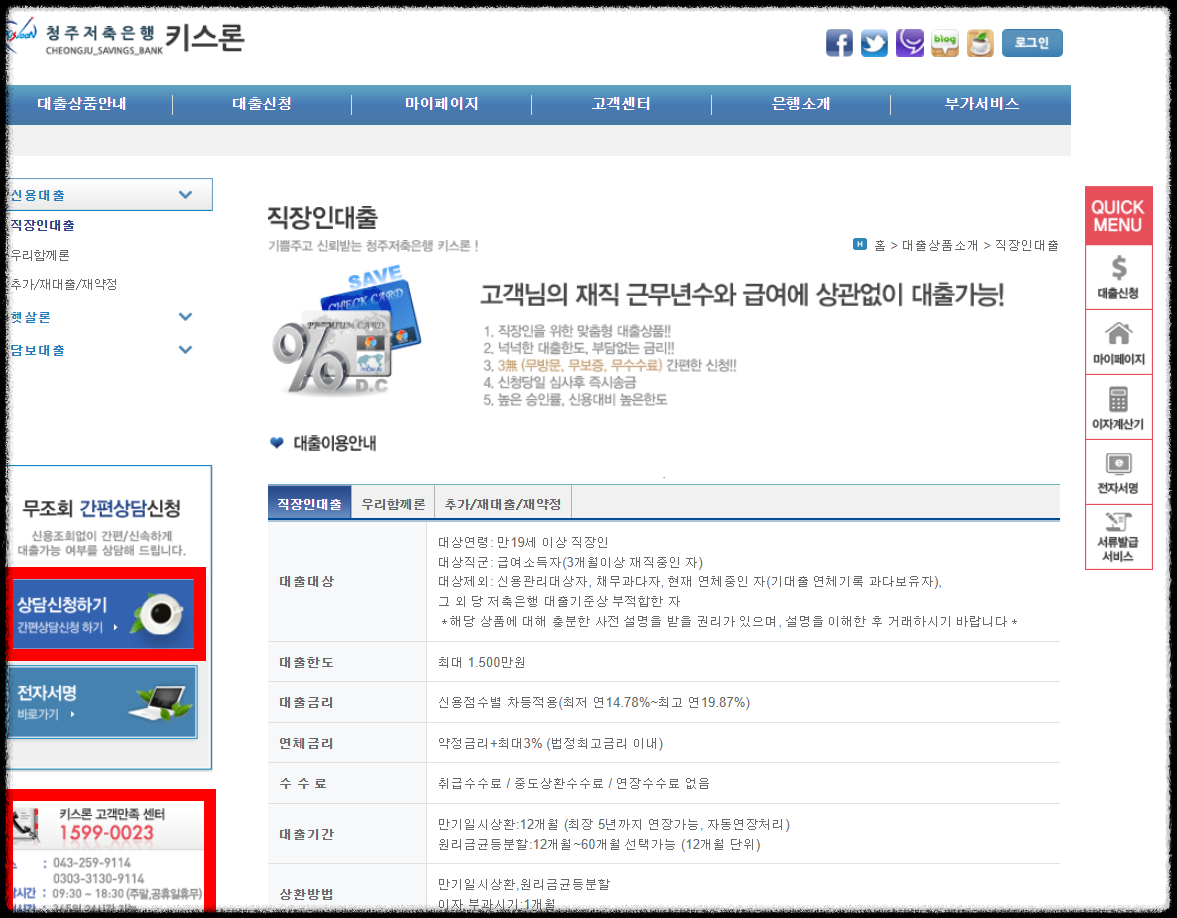The image size is (1177, 918).
Task: Open the 은행소개 menu
Action: click(x=801, y=104)
